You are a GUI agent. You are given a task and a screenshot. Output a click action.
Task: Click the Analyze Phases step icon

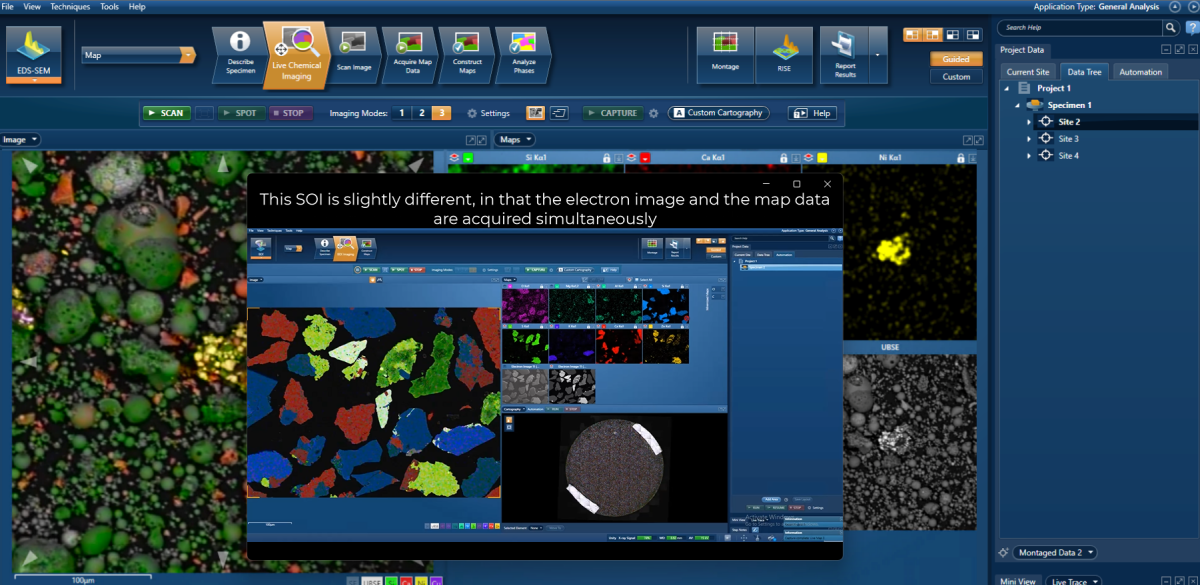[x=524, y=52]
